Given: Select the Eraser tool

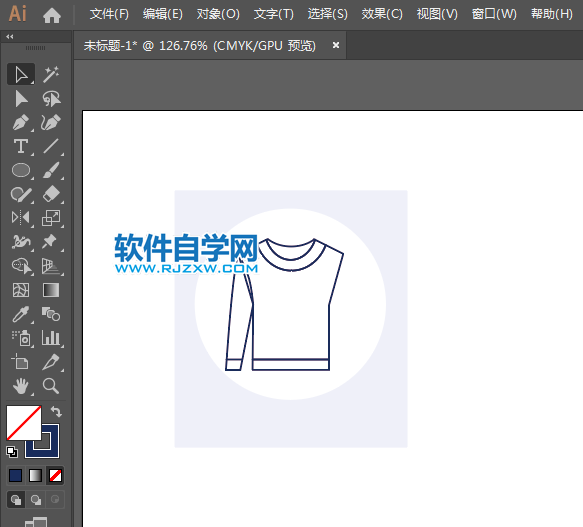Looking at the screenshot, I should [51, 194].
